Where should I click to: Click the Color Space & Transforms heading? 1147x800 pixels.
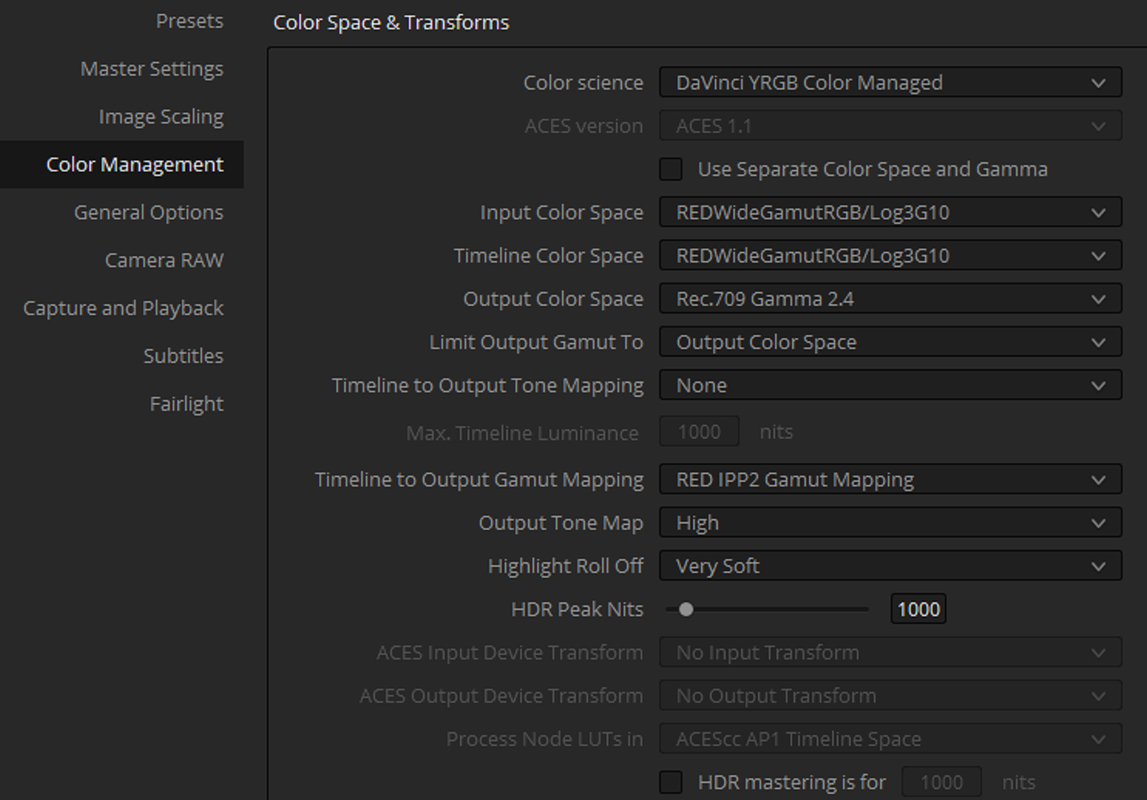pos(391,23)
